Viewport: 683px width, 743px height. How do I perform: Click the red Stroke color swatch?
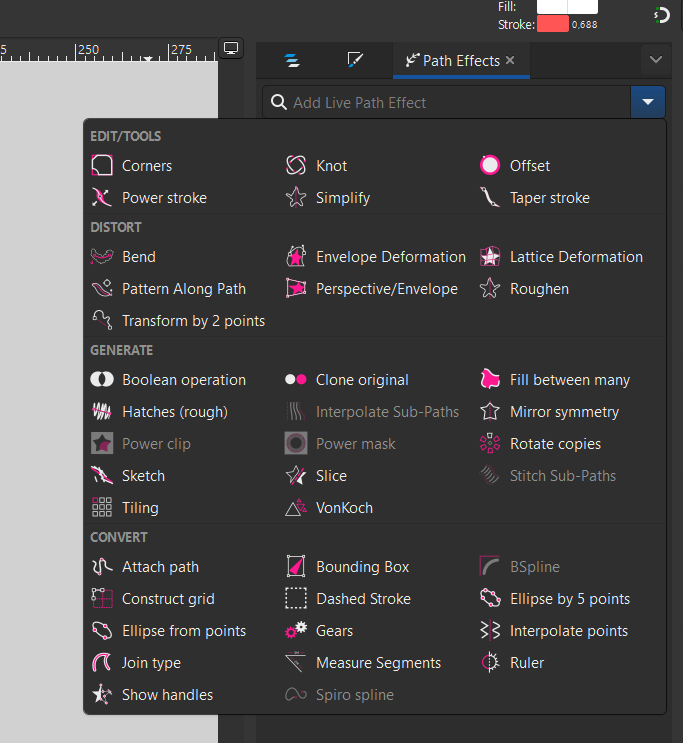click(x=553, y=24)
